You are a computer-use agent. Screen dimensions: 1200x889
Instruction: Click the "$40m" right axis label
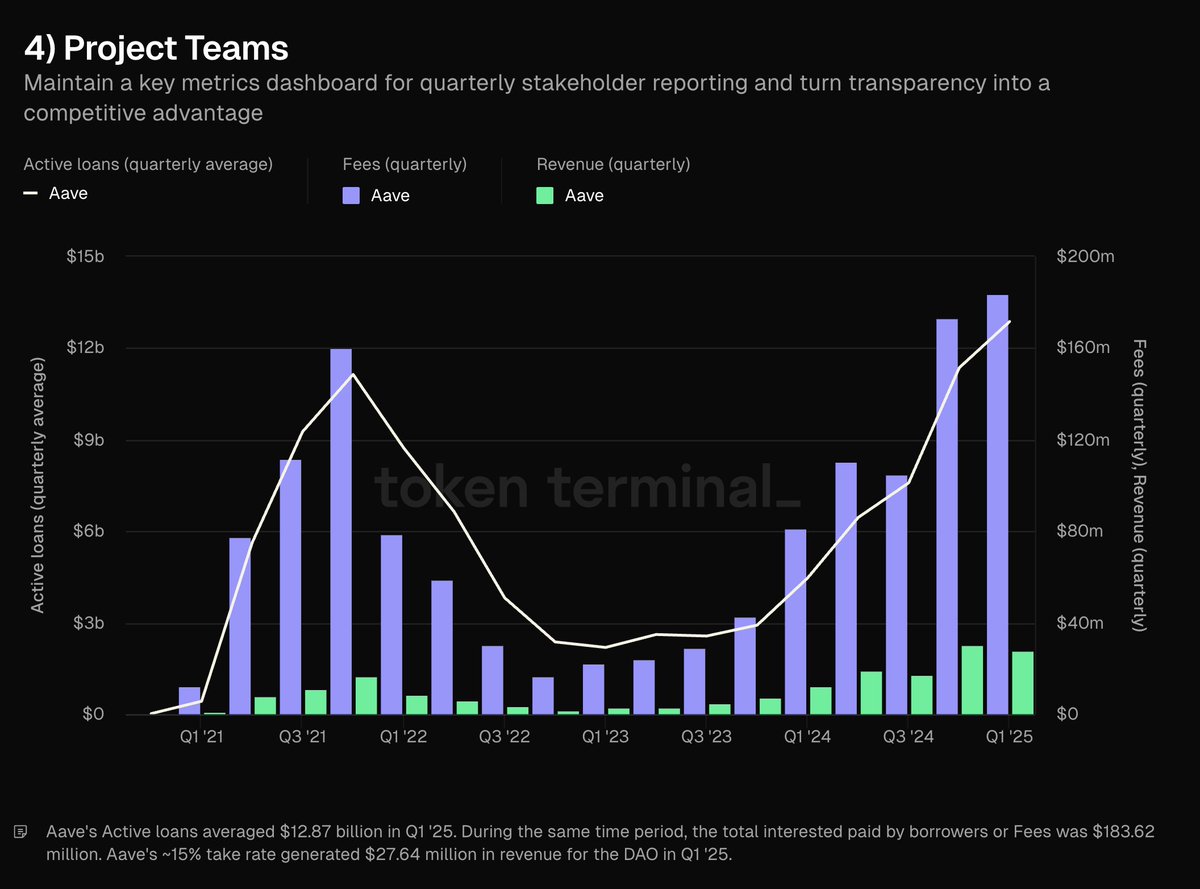pyautogui.click(x=1080, y=623)
